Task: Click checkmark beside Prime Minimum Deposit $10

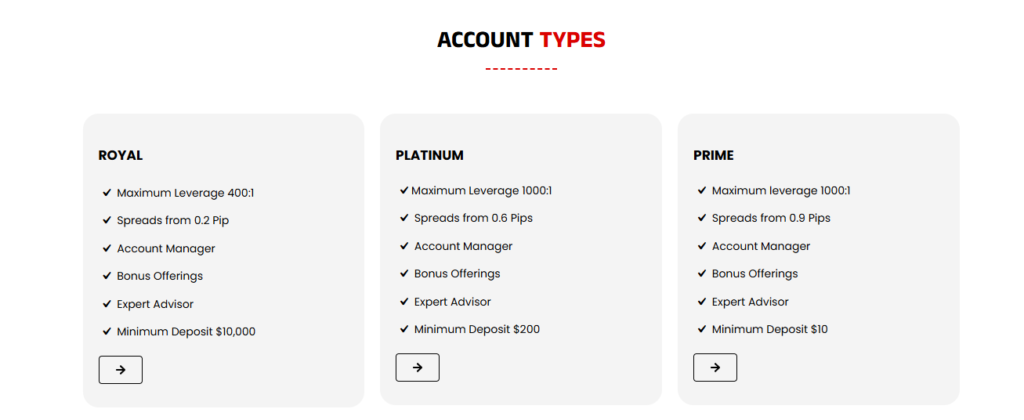Action: [702, 329]
